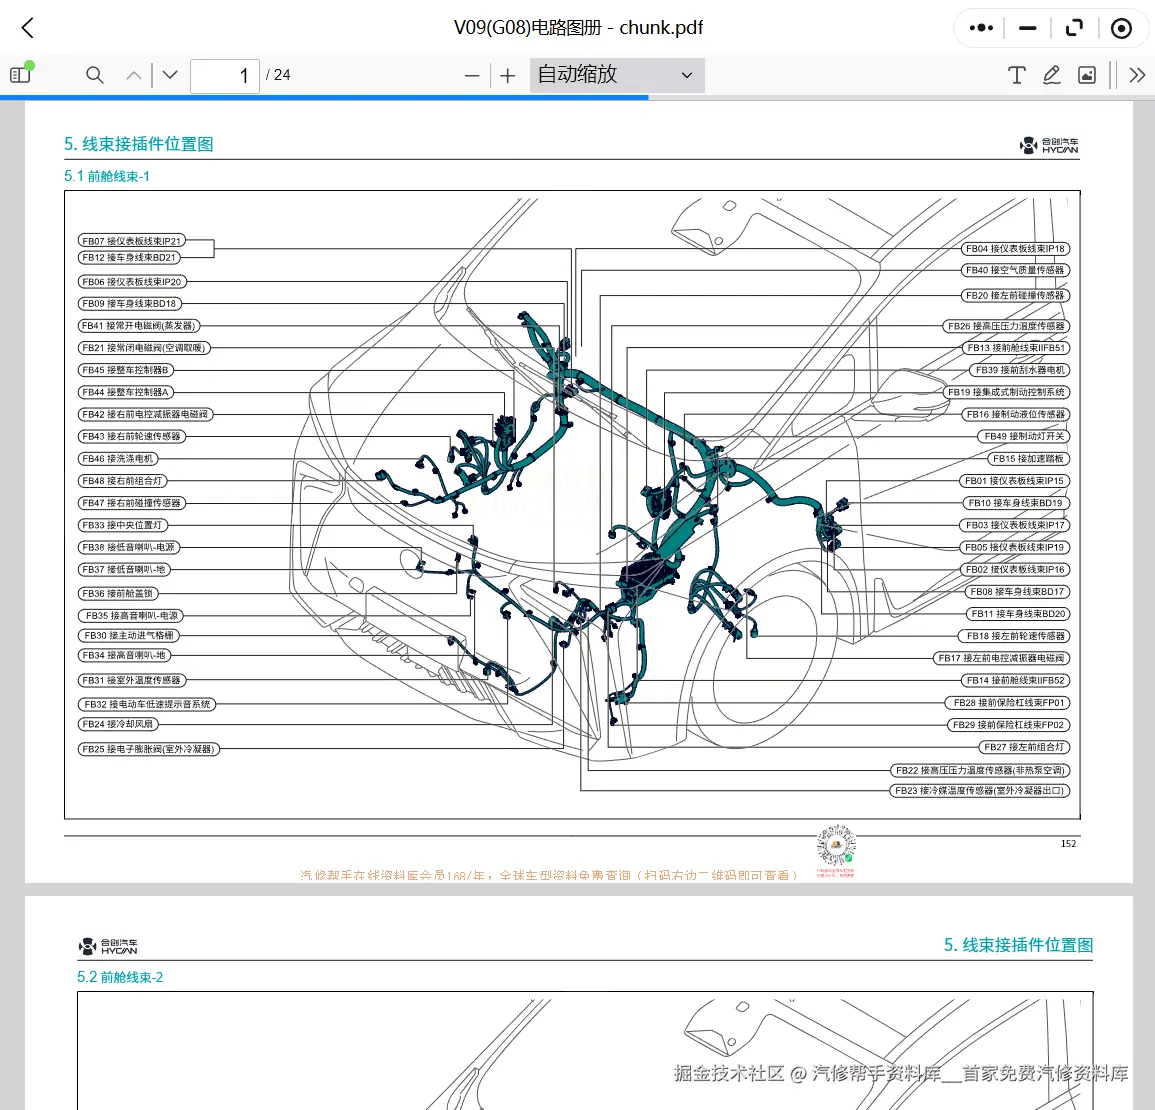Screen dimensions: 1155x1110
Task: Toggle fullscreen expand icon
Action: click(1075, 28)
